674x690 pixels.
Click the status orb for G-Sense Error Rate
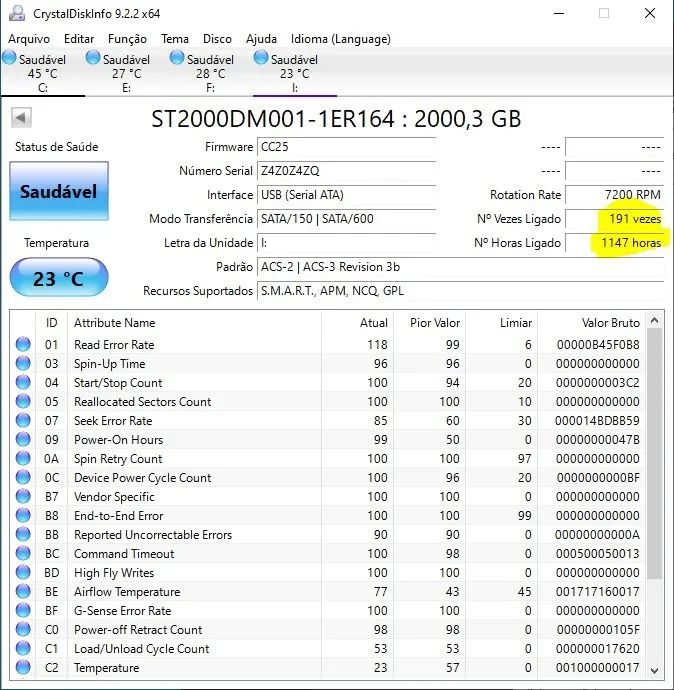23,610
